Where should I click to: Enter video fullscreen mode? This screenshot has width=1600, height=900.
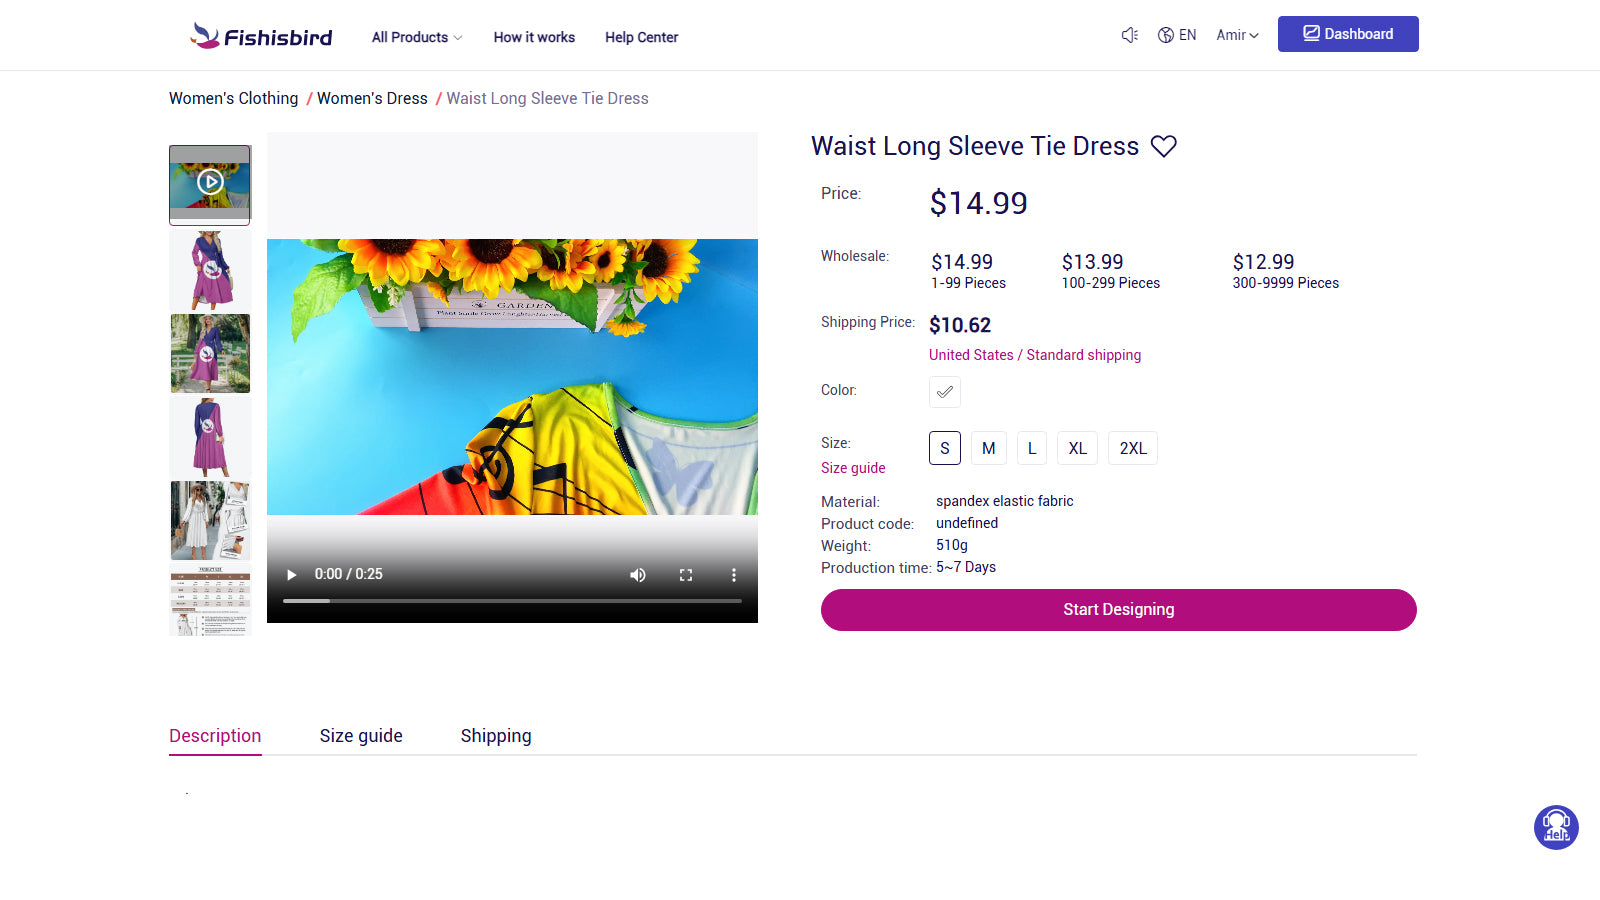[686, 575]
